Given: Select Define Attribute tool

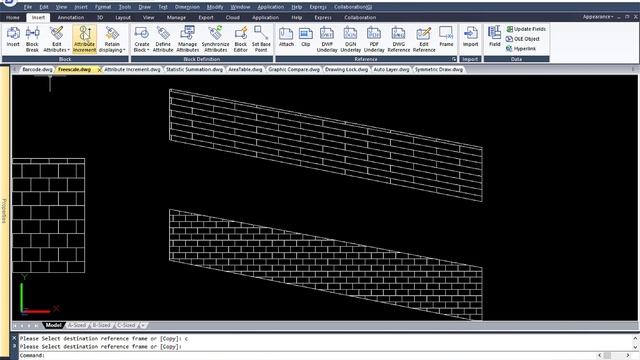Looking at the screenshot, I should (163, 39).
